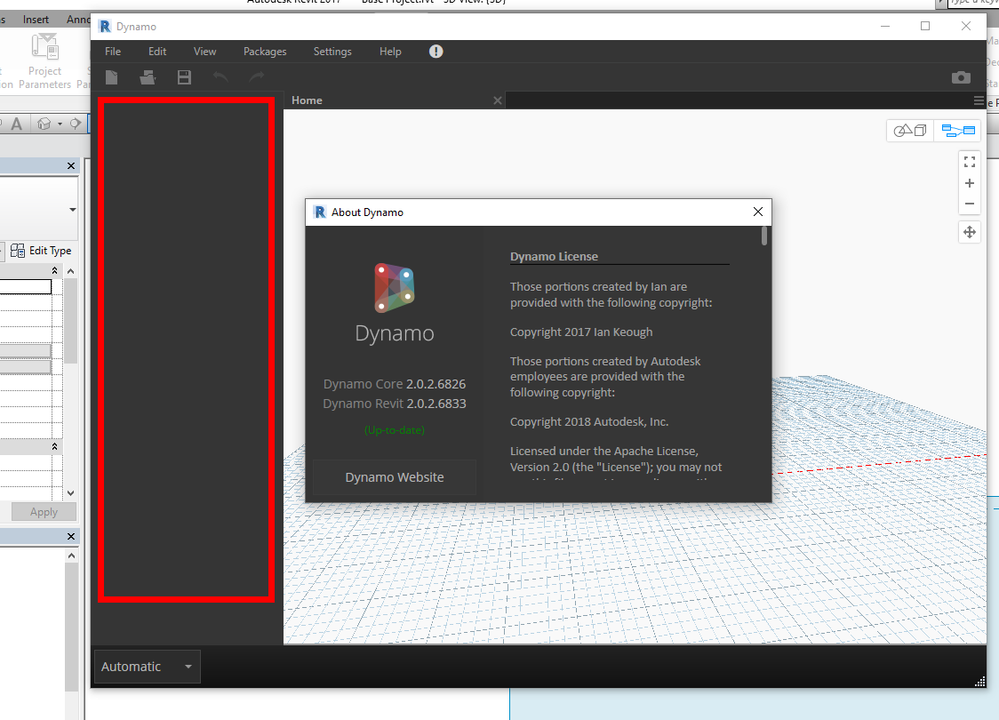Switch to graph view navigation
Screen dimensions: 999x720
pos(958,131)
